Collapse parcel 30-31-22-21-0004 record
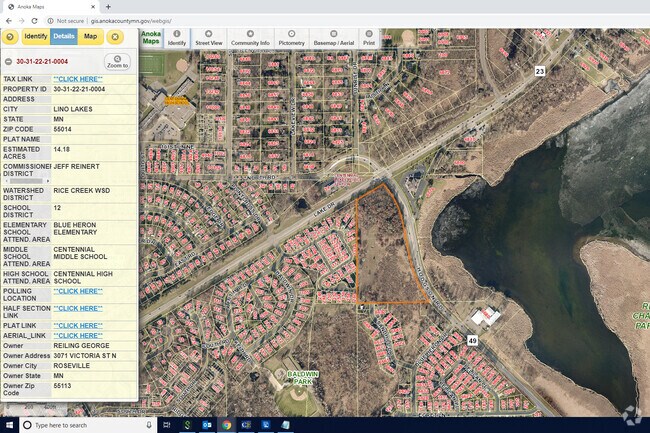The width and height of the screenshot is (650, 433). click(x=9, y=61)
